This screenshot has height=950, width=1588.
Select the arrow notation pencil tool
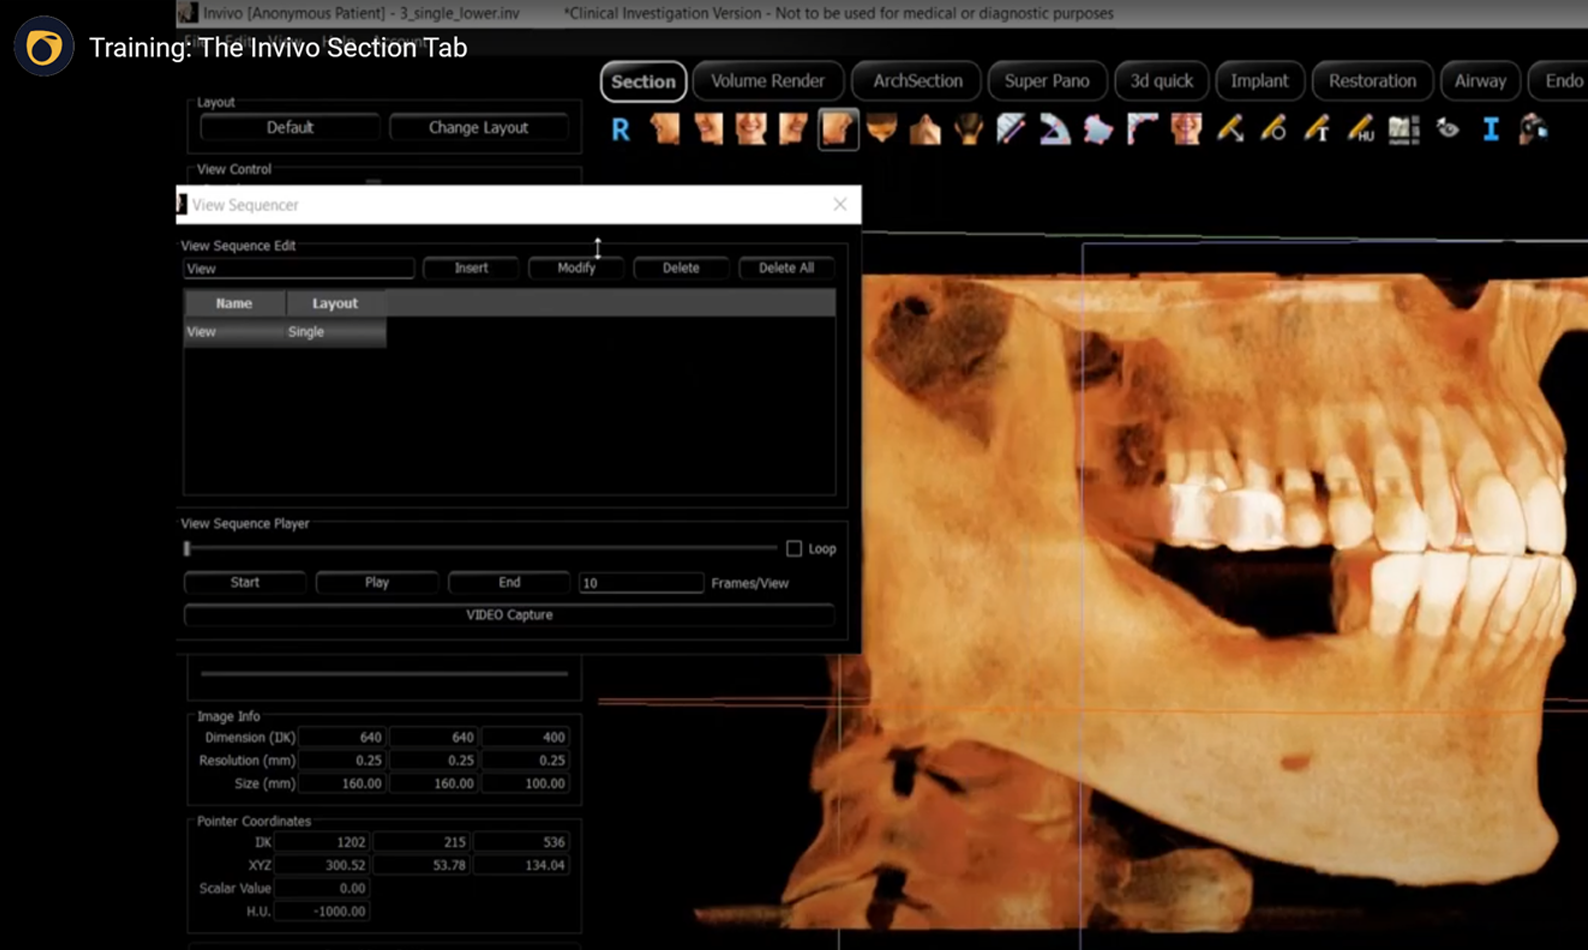pos(1230,129)
